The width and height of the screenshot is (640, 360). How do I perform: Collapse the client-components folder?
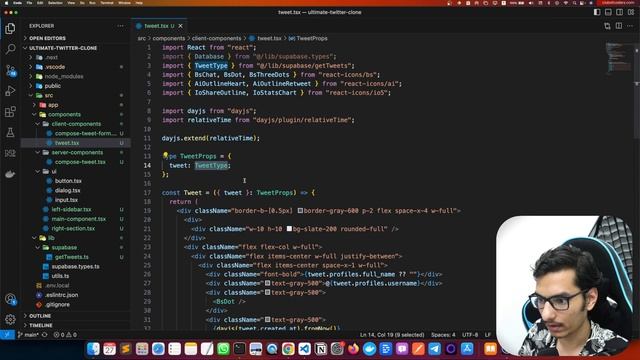[76, 124]
